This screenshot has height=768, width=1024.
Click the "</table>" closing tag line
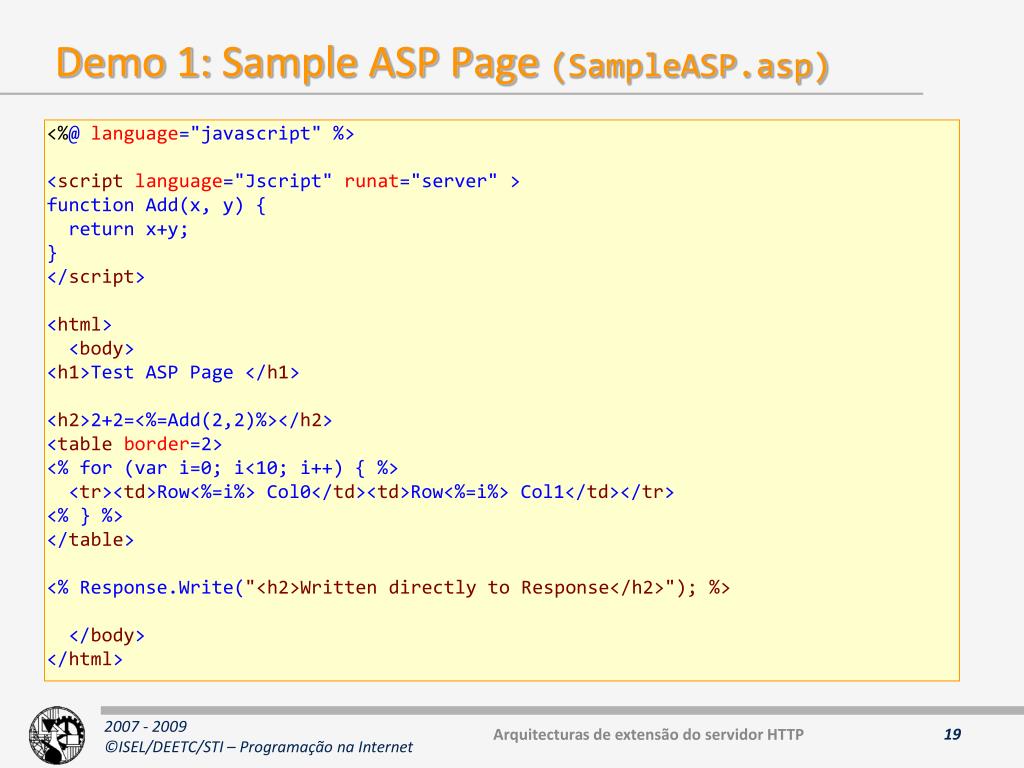(90, 539)
